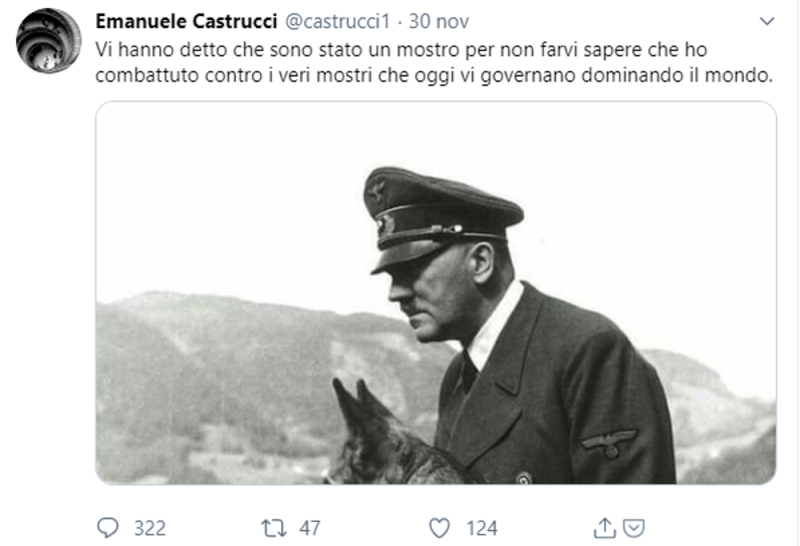This screenshot has height=546, width=800.
Task: Click the peaked cap in the photo
Action: click(442, 217)
